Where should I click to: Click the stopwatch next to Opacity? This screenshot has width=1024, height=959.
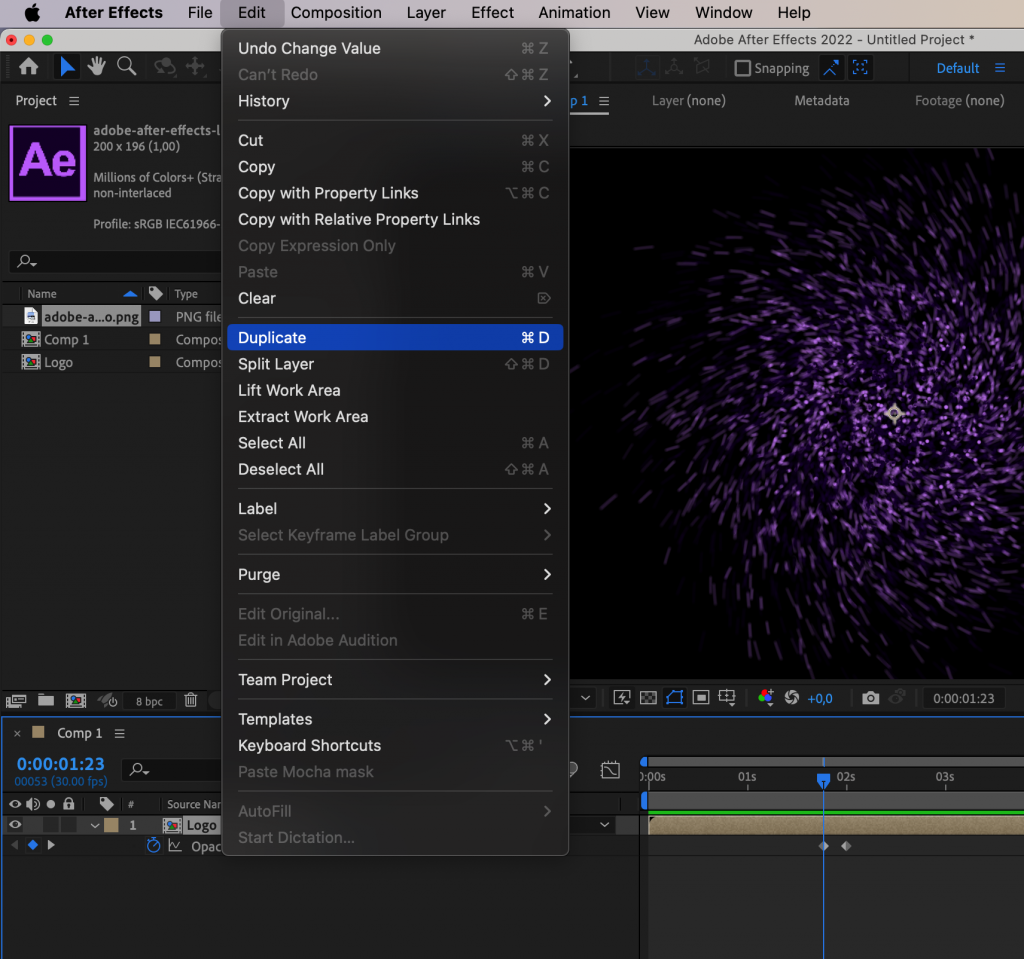coord(153,845)
